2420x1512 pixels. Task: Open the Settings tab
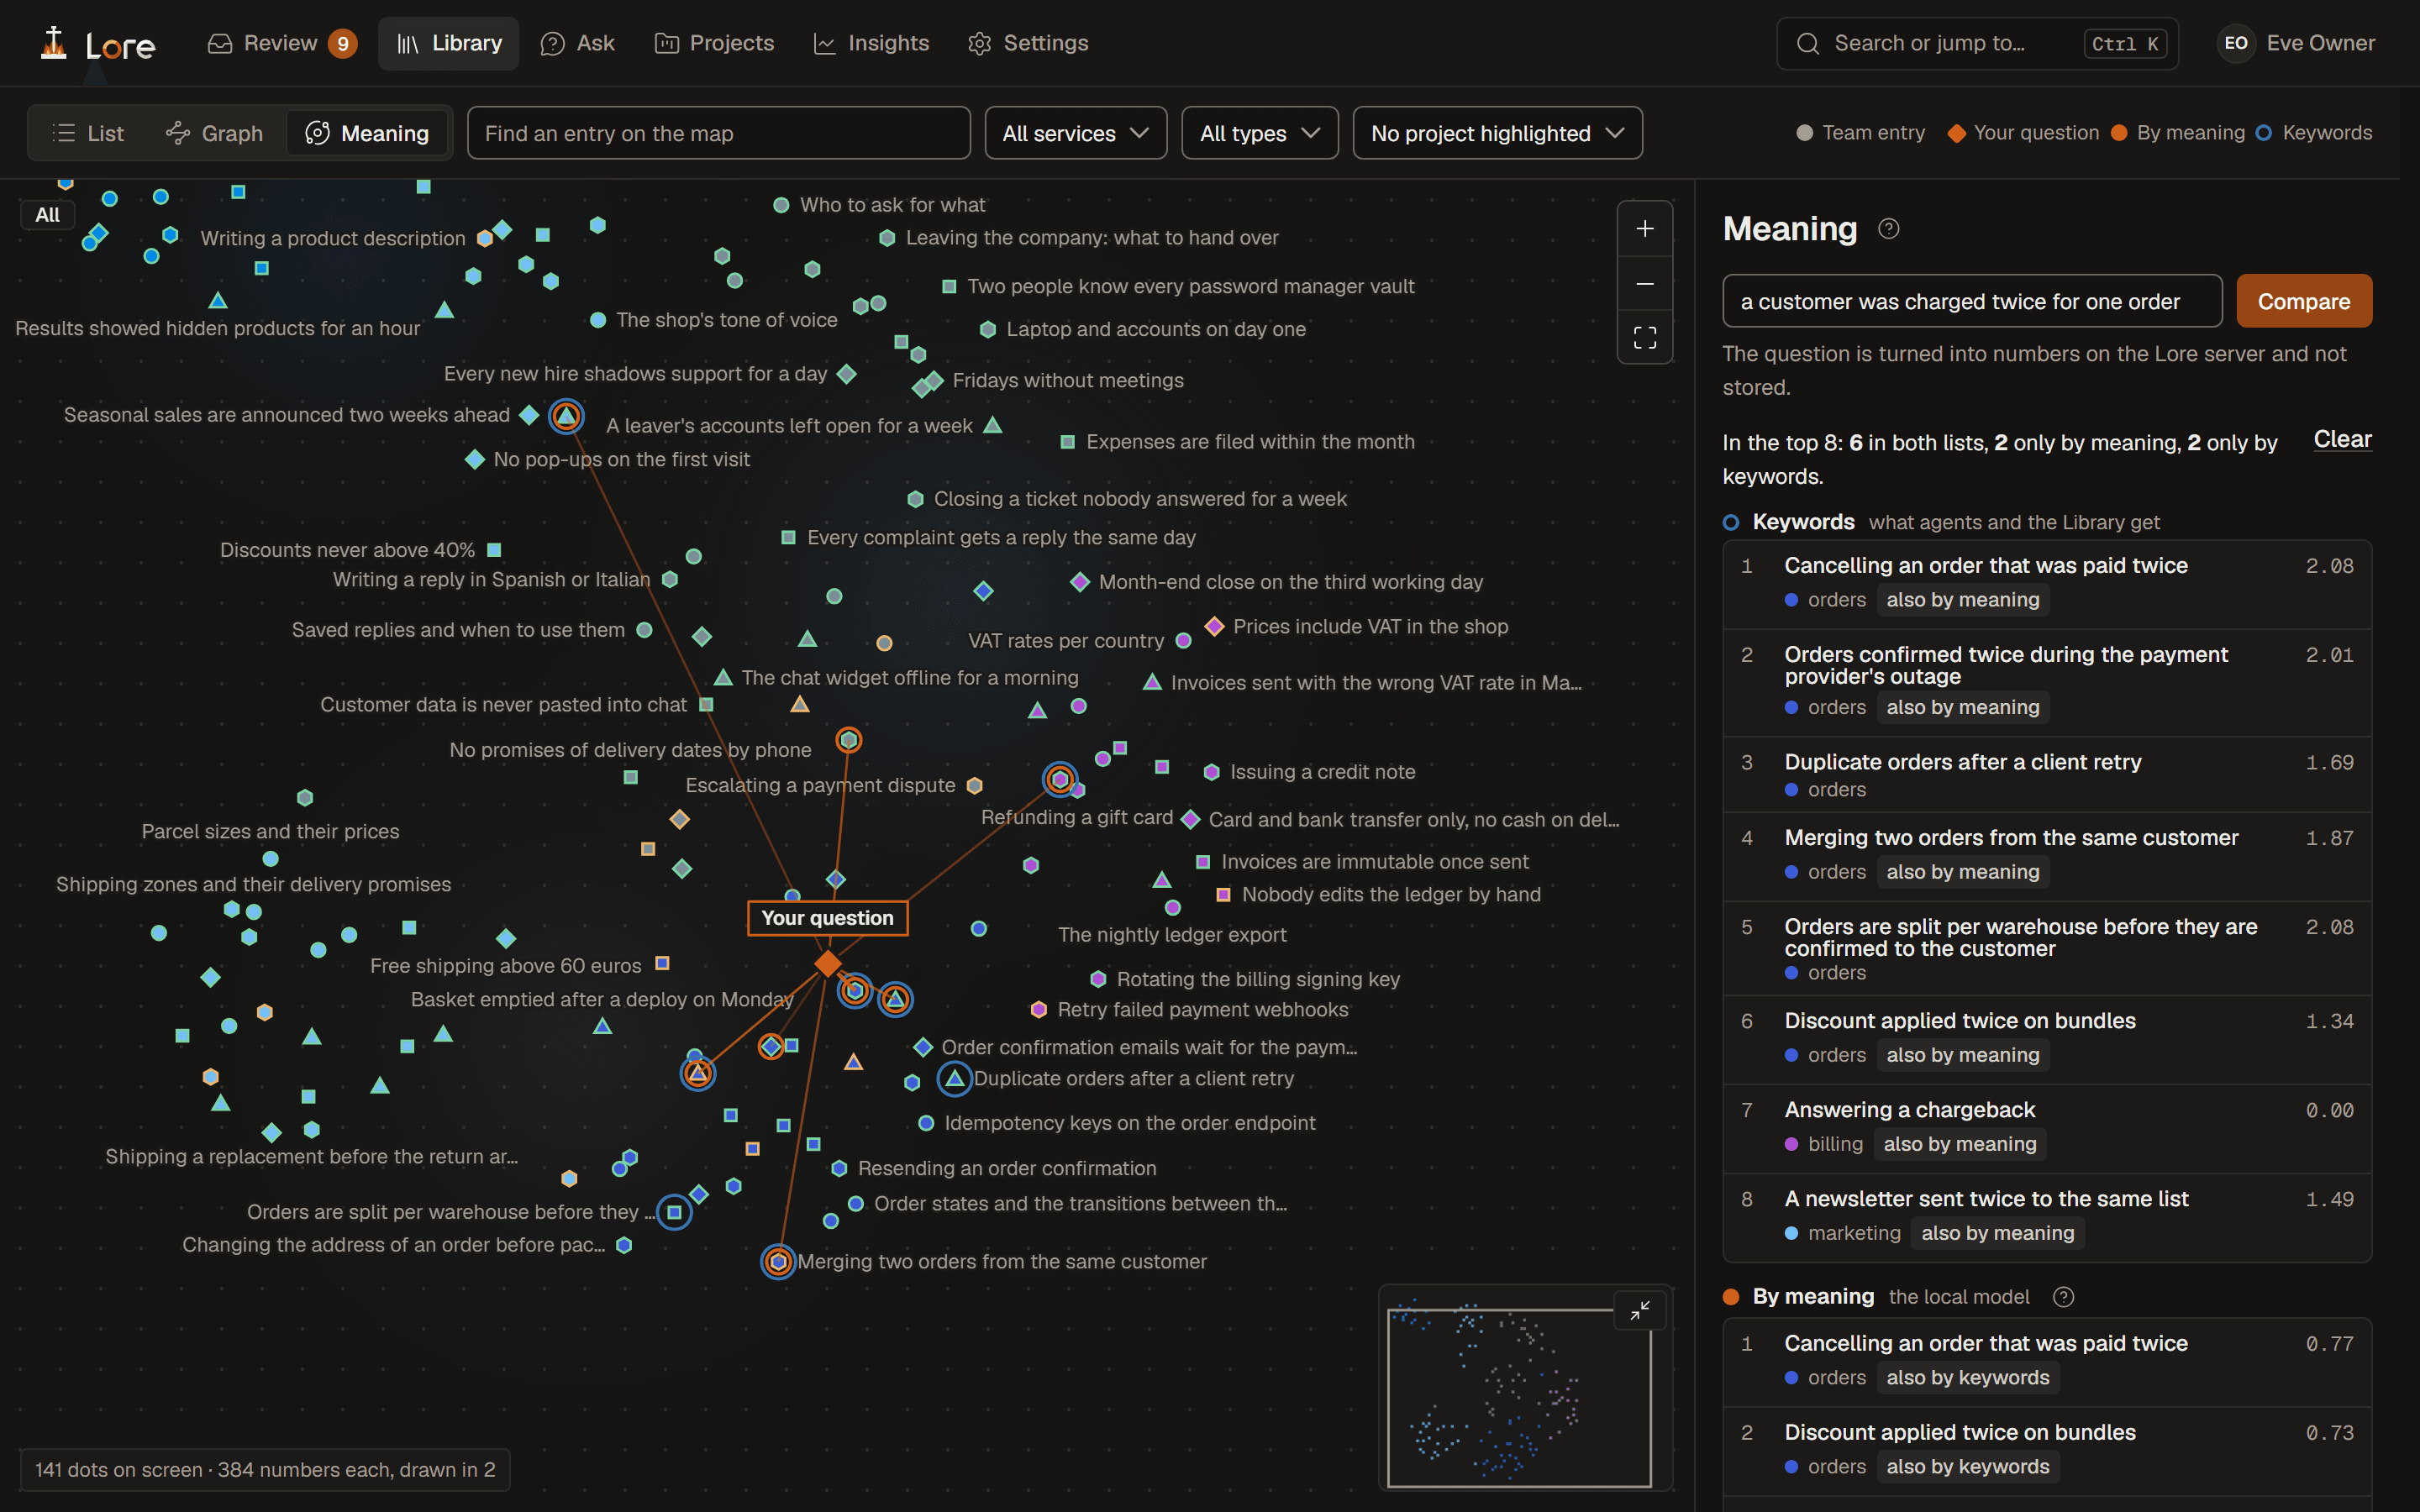(1029, 43)
